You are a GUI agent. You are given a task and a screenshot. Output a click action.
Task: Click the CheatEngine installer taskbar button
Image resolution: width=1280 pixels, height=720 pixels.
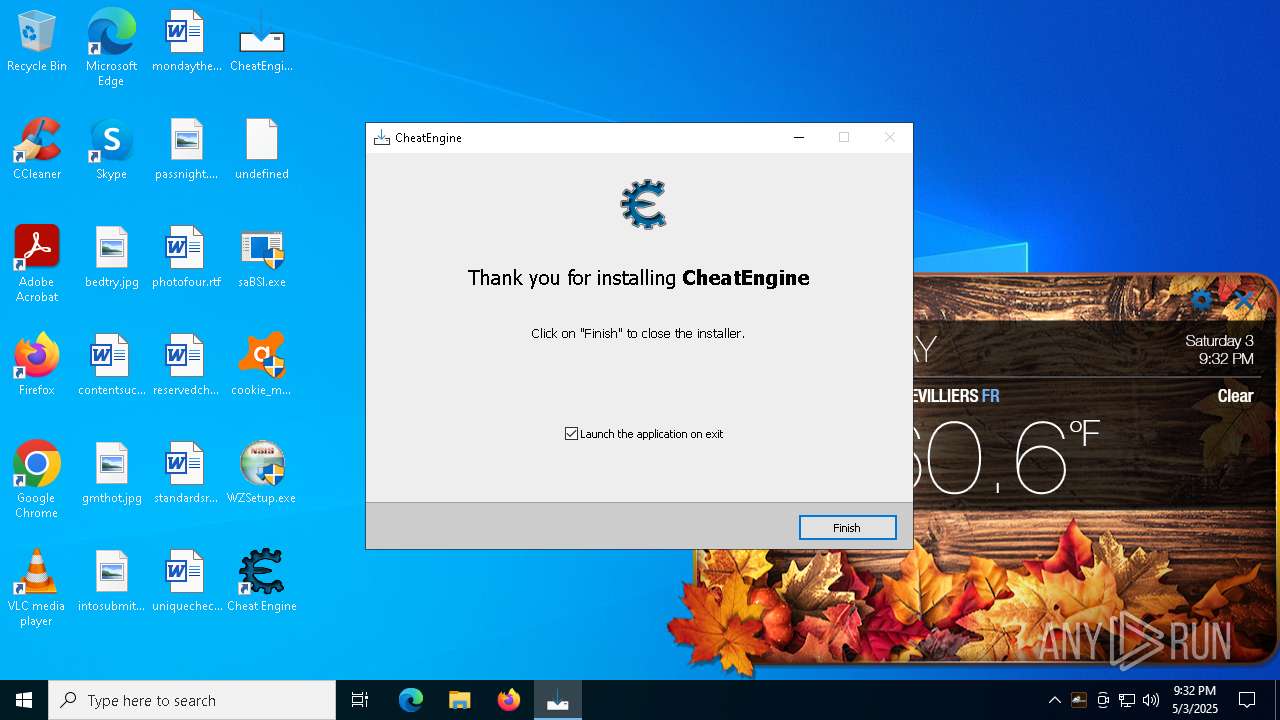(558, 700)
